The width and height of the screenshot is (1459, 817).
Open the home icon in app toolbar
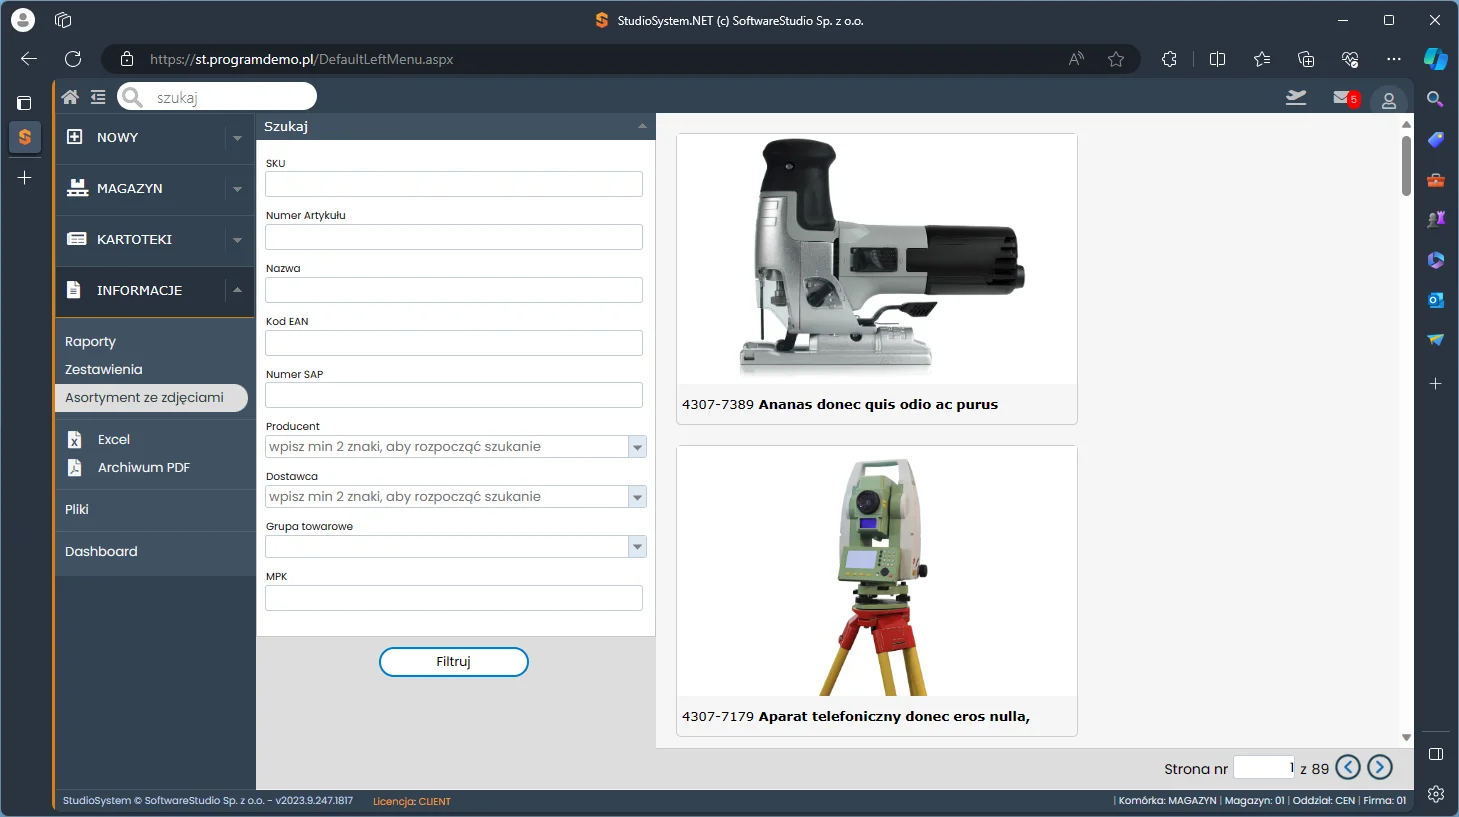click(x=70, y=97)
